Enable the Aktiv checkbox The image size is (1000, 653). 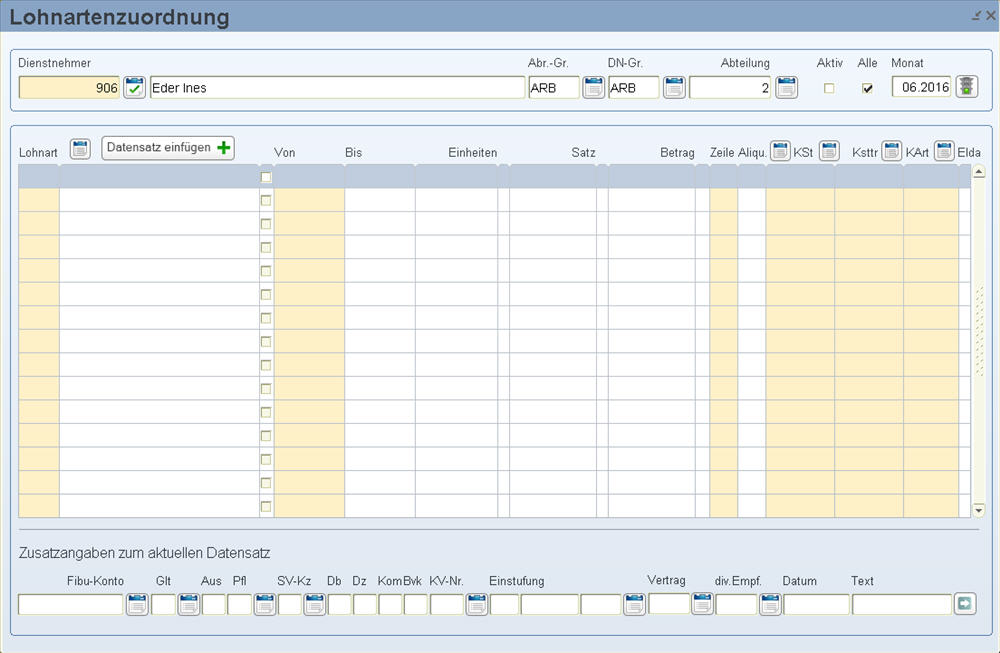[x=829, y=88]
